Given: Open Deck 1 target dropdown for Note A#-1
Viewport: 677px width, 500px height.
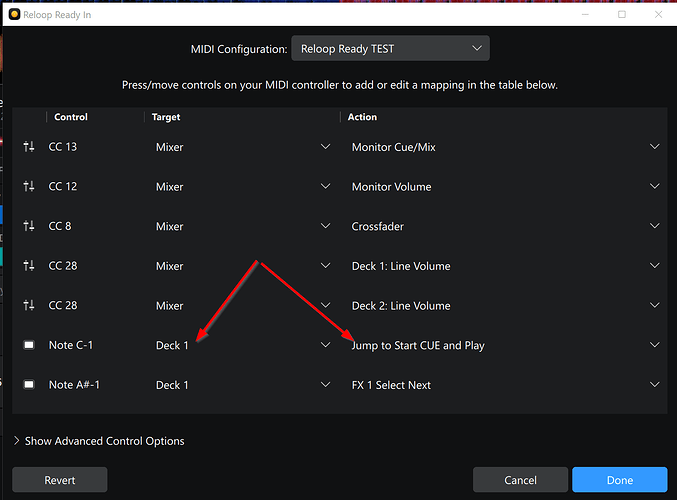Looking at the screenshot, I should (x=242, y=385).
